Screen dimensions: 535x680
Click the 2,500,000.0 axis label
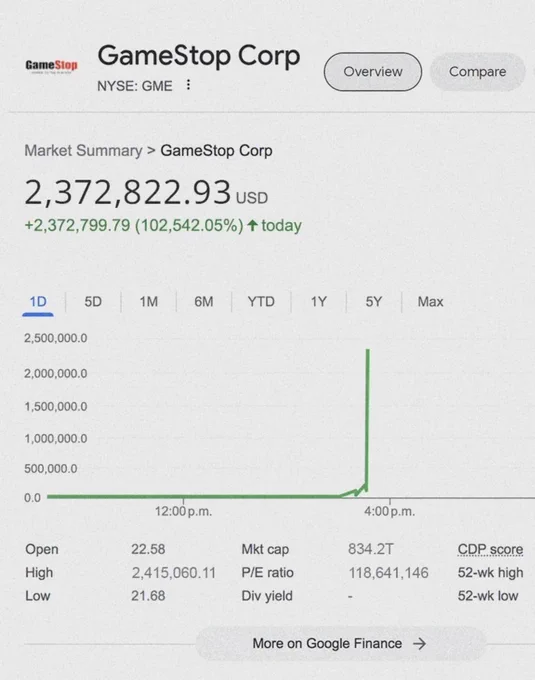[x=55, y=338]
